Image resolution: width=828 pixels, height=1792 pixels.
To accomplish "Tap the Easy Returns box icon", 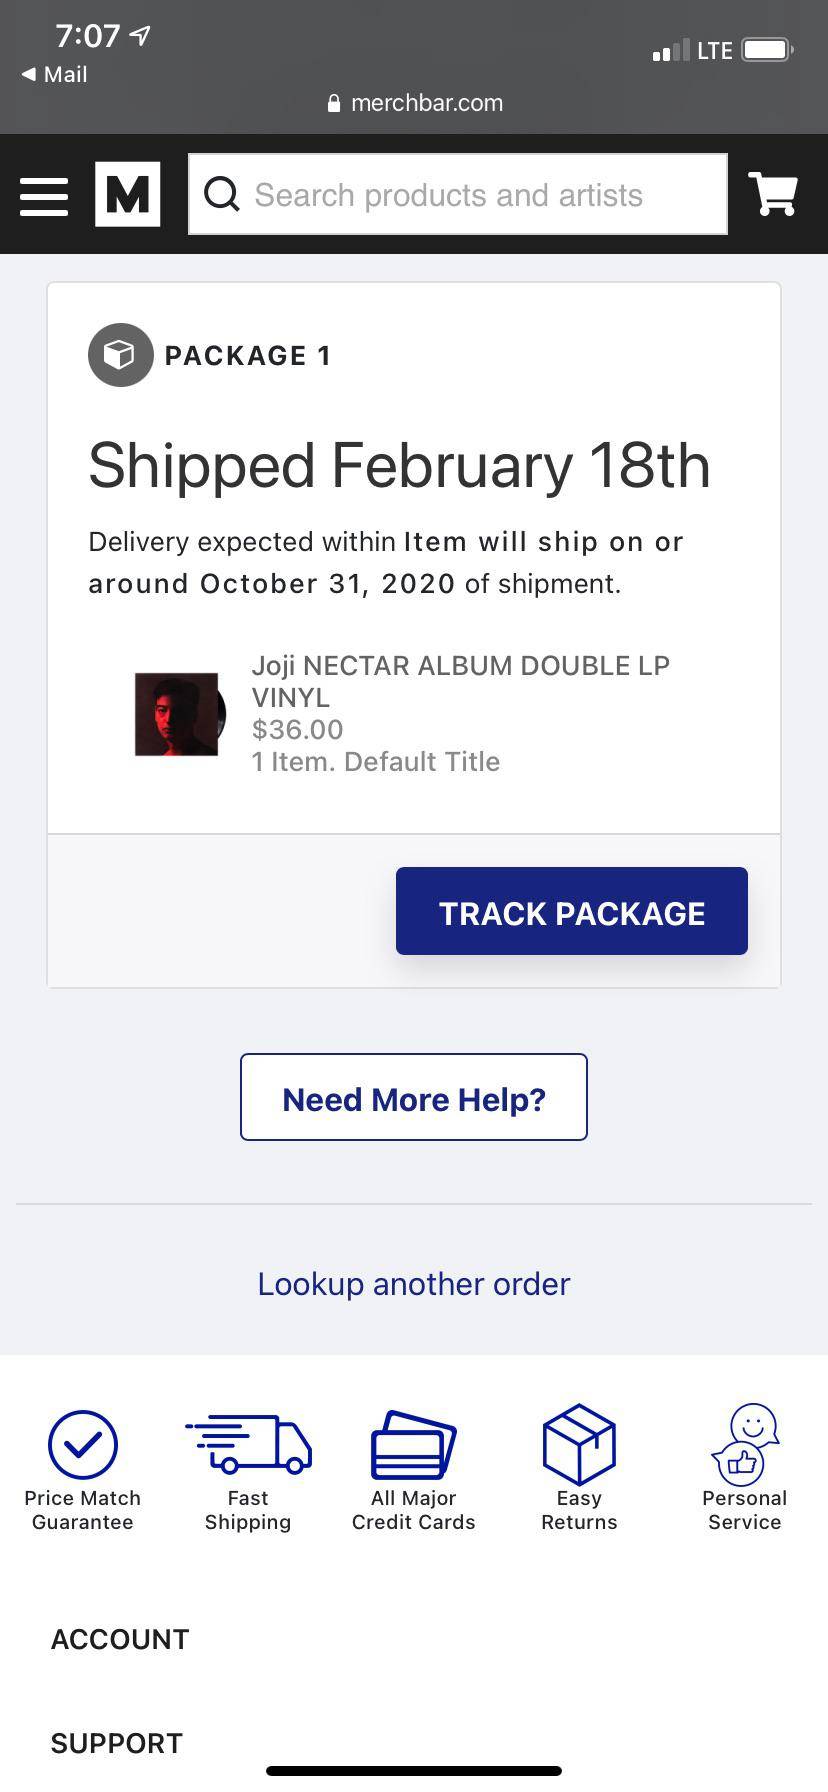I will [x=579, y=1444].
